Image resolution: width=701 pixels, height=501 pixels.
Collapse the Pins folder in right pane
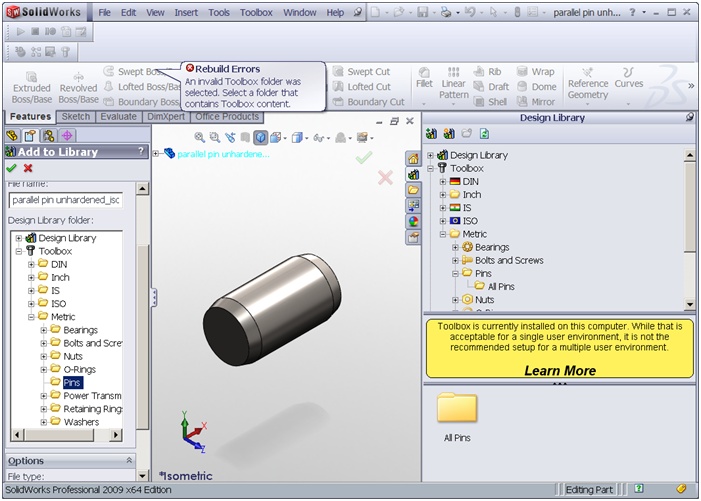click(455, 273)
